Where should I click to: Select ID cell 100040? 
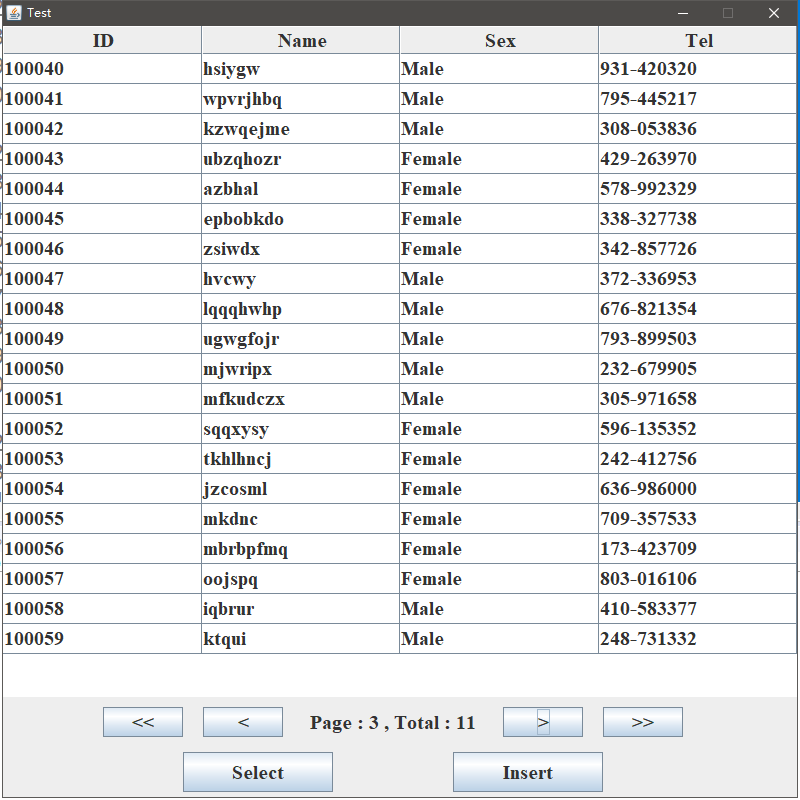pyautogui.click(x=102, y=69)
